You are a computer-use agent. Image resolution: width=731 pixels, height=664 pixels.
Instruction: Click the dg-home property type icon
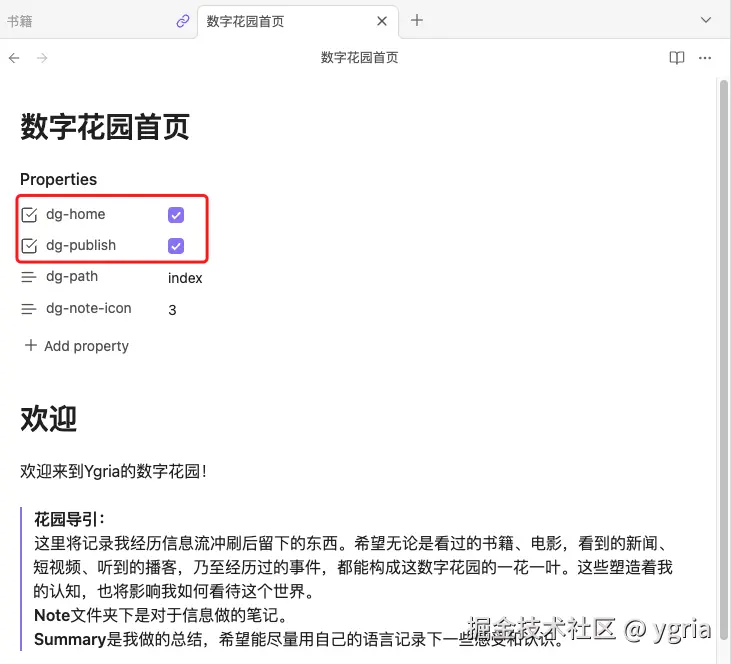pyautogui.click(x=29, y=215)
